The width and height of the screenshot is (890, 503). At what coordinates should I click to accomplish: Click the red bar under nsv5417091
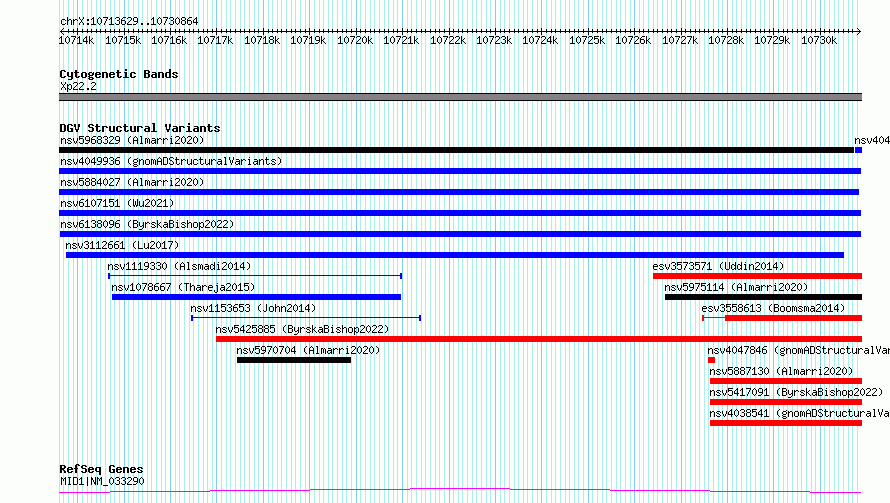tap(786, 402)
